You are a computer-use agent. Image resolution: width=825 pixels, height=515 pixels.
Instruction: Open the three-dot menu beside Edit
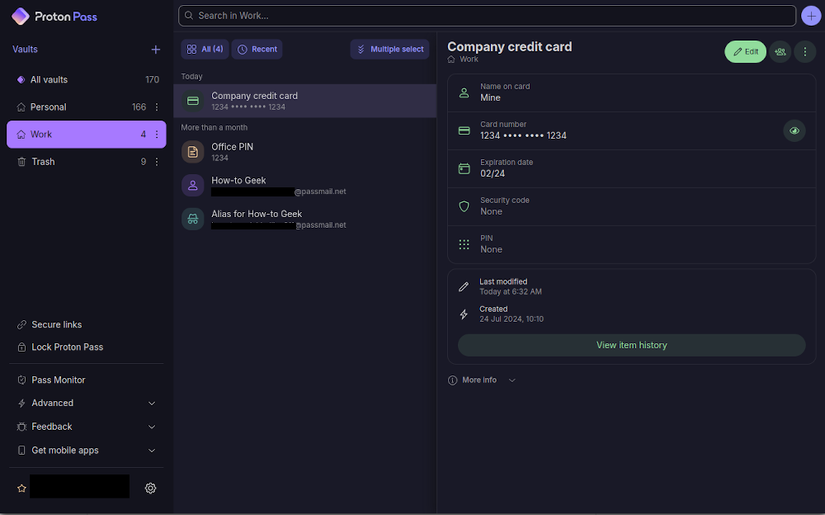coord(805,51)
